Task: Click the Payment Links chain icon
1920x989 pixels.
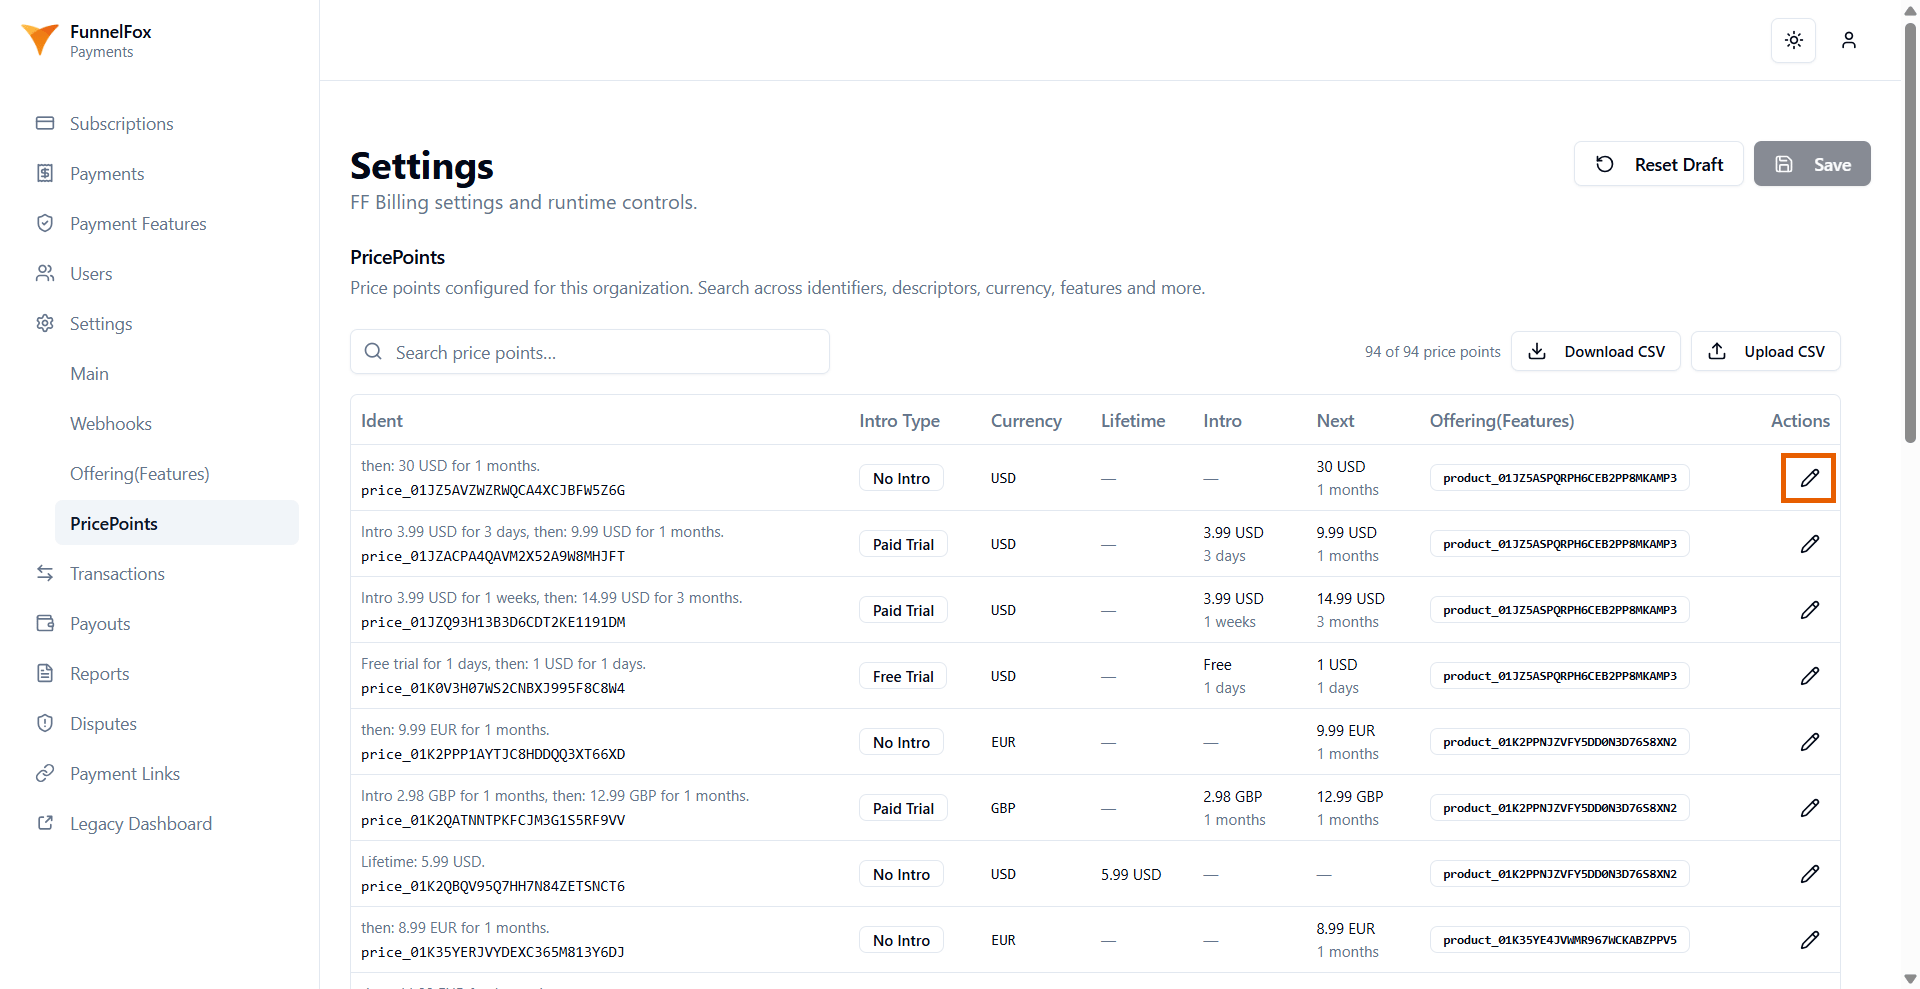Action: (x=45, y=773)
